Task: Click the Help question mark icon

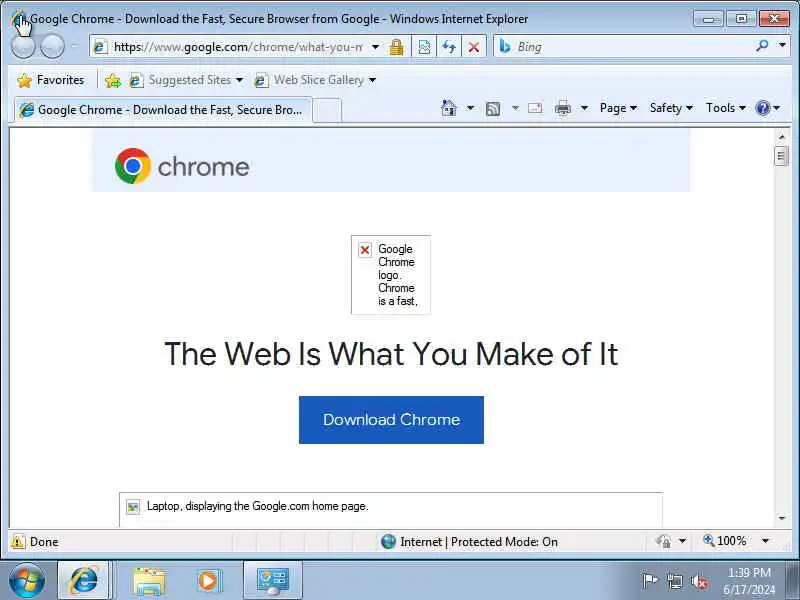Action: tap(763, 108)
